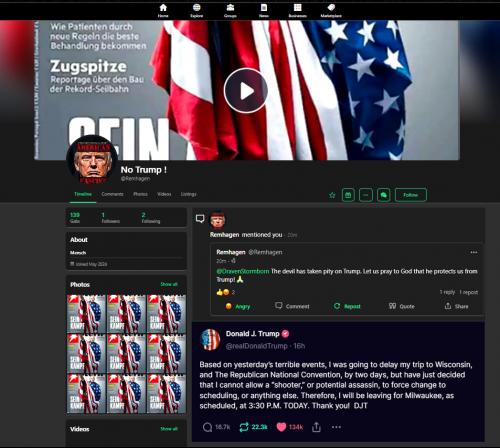Open the No Trump profile avatar
Viewport: 500px width, 448px height.
click(92, 161)
